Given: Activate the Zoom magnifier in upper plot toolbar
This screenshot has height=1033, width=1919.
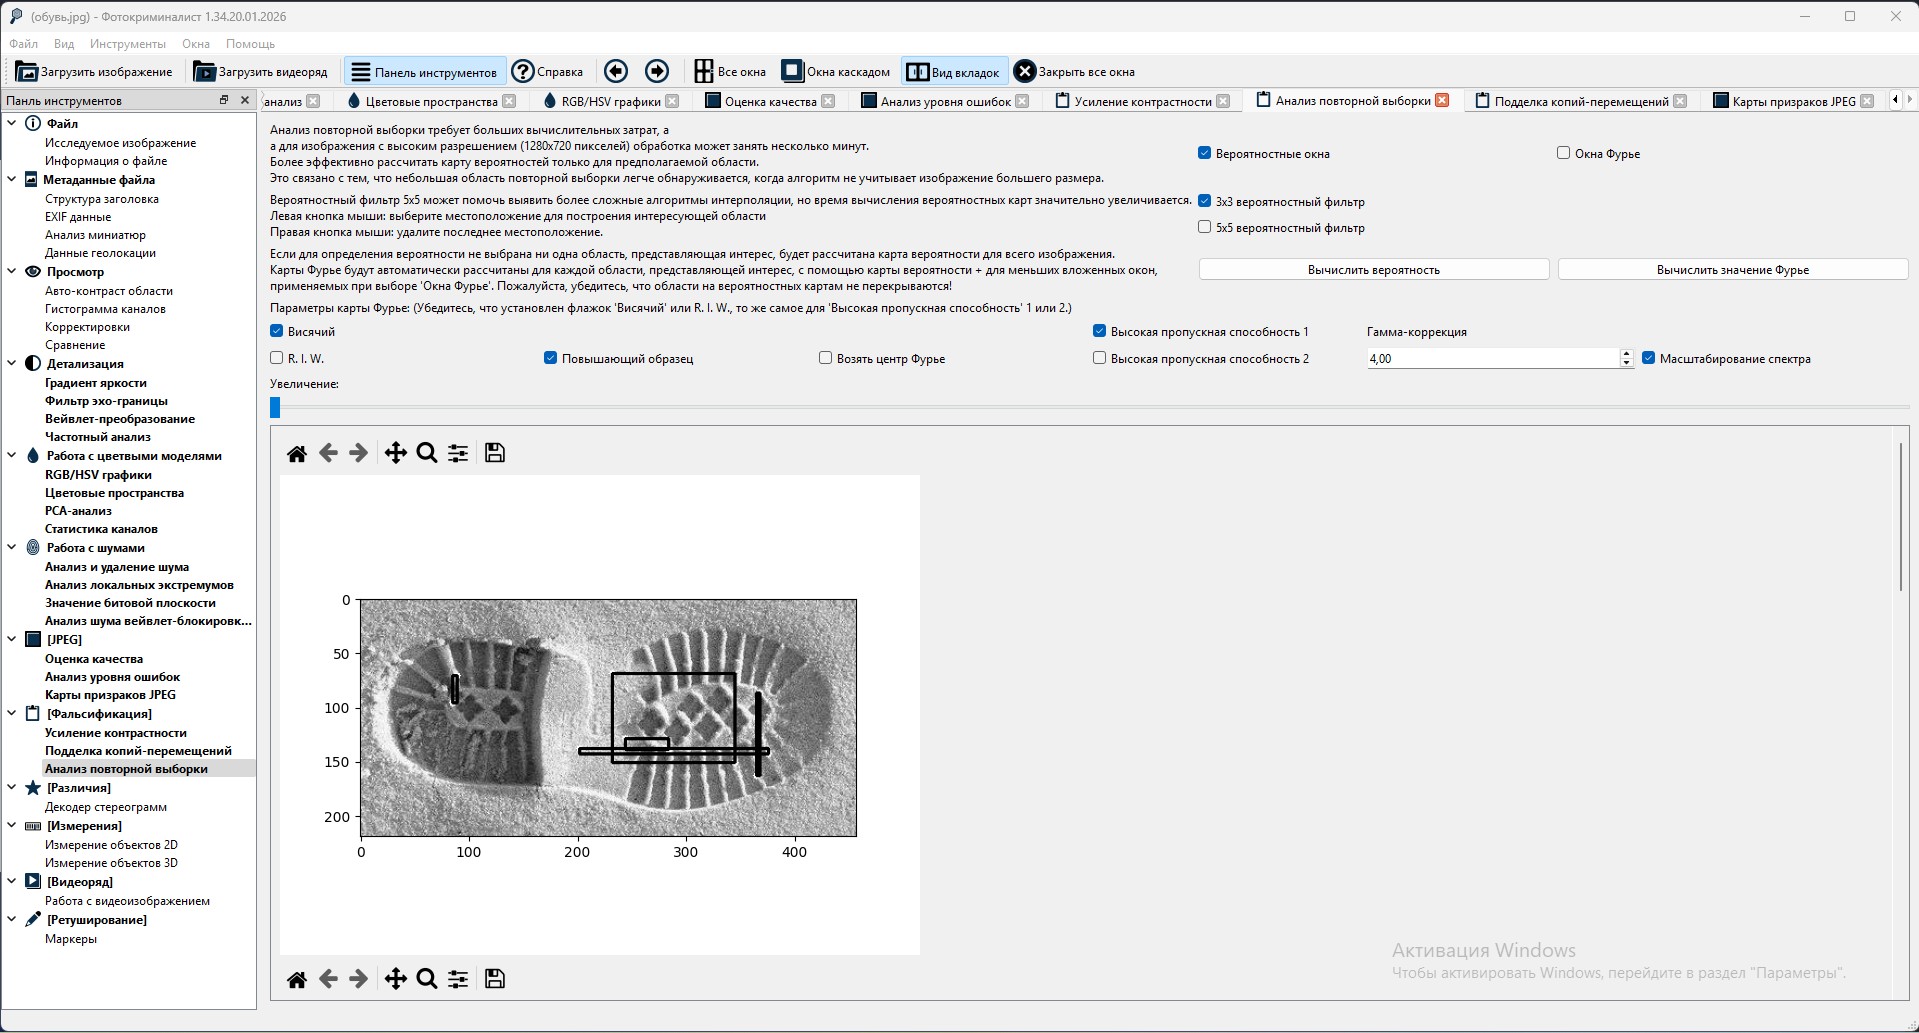Looking at the screenshot, I should (x=427, y=454).
